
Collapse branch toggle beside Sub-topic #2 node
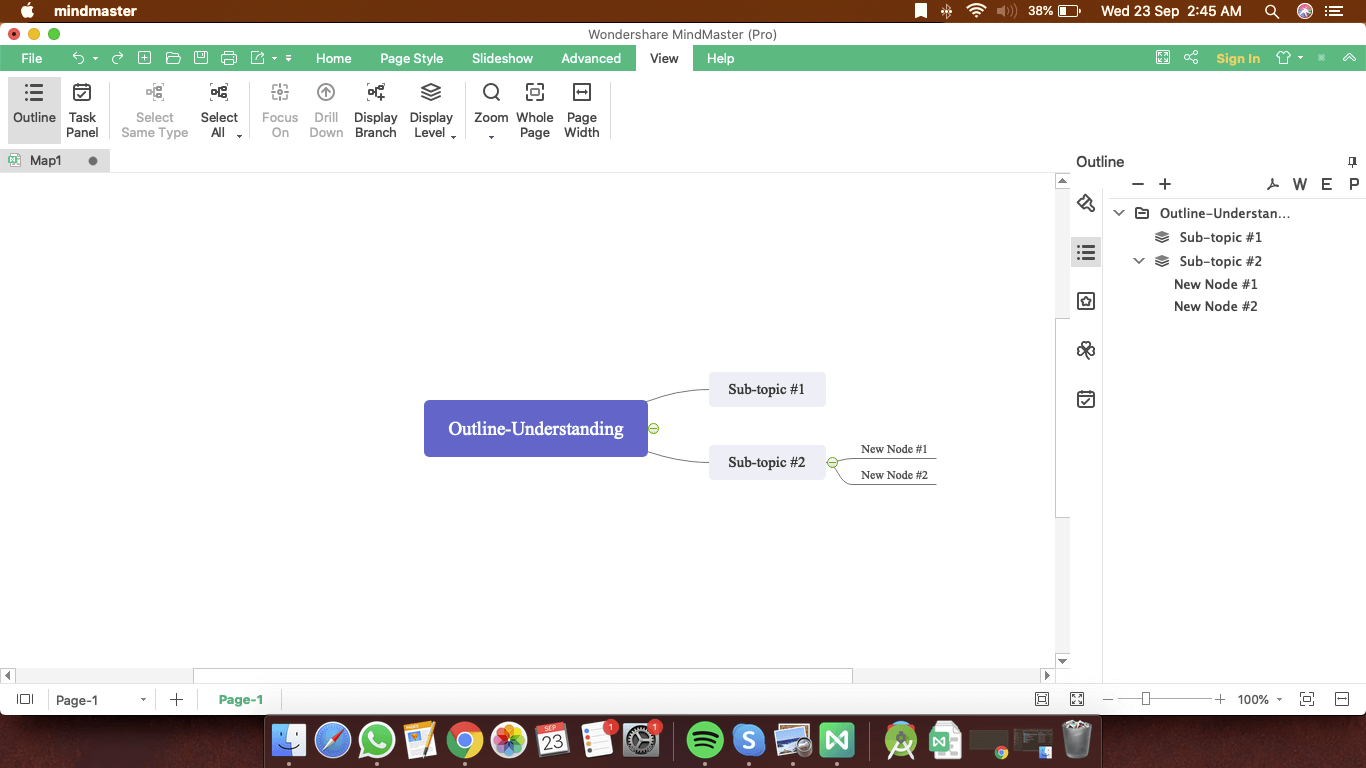click(832, 462)
